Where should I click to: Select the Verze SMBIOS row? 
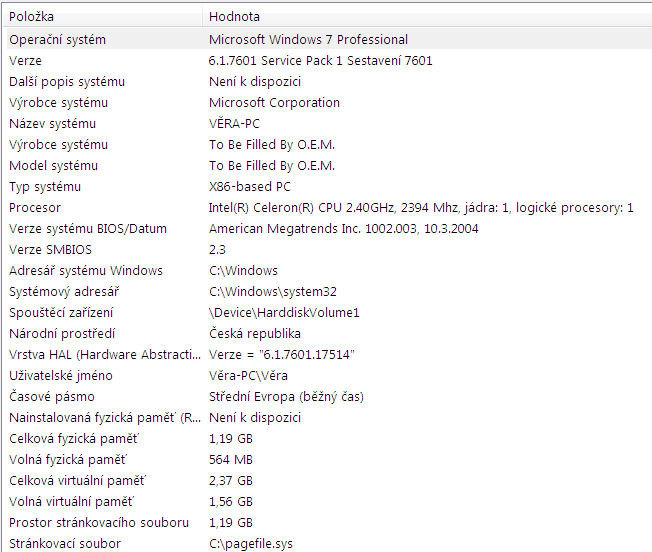[x=329, y=249]
